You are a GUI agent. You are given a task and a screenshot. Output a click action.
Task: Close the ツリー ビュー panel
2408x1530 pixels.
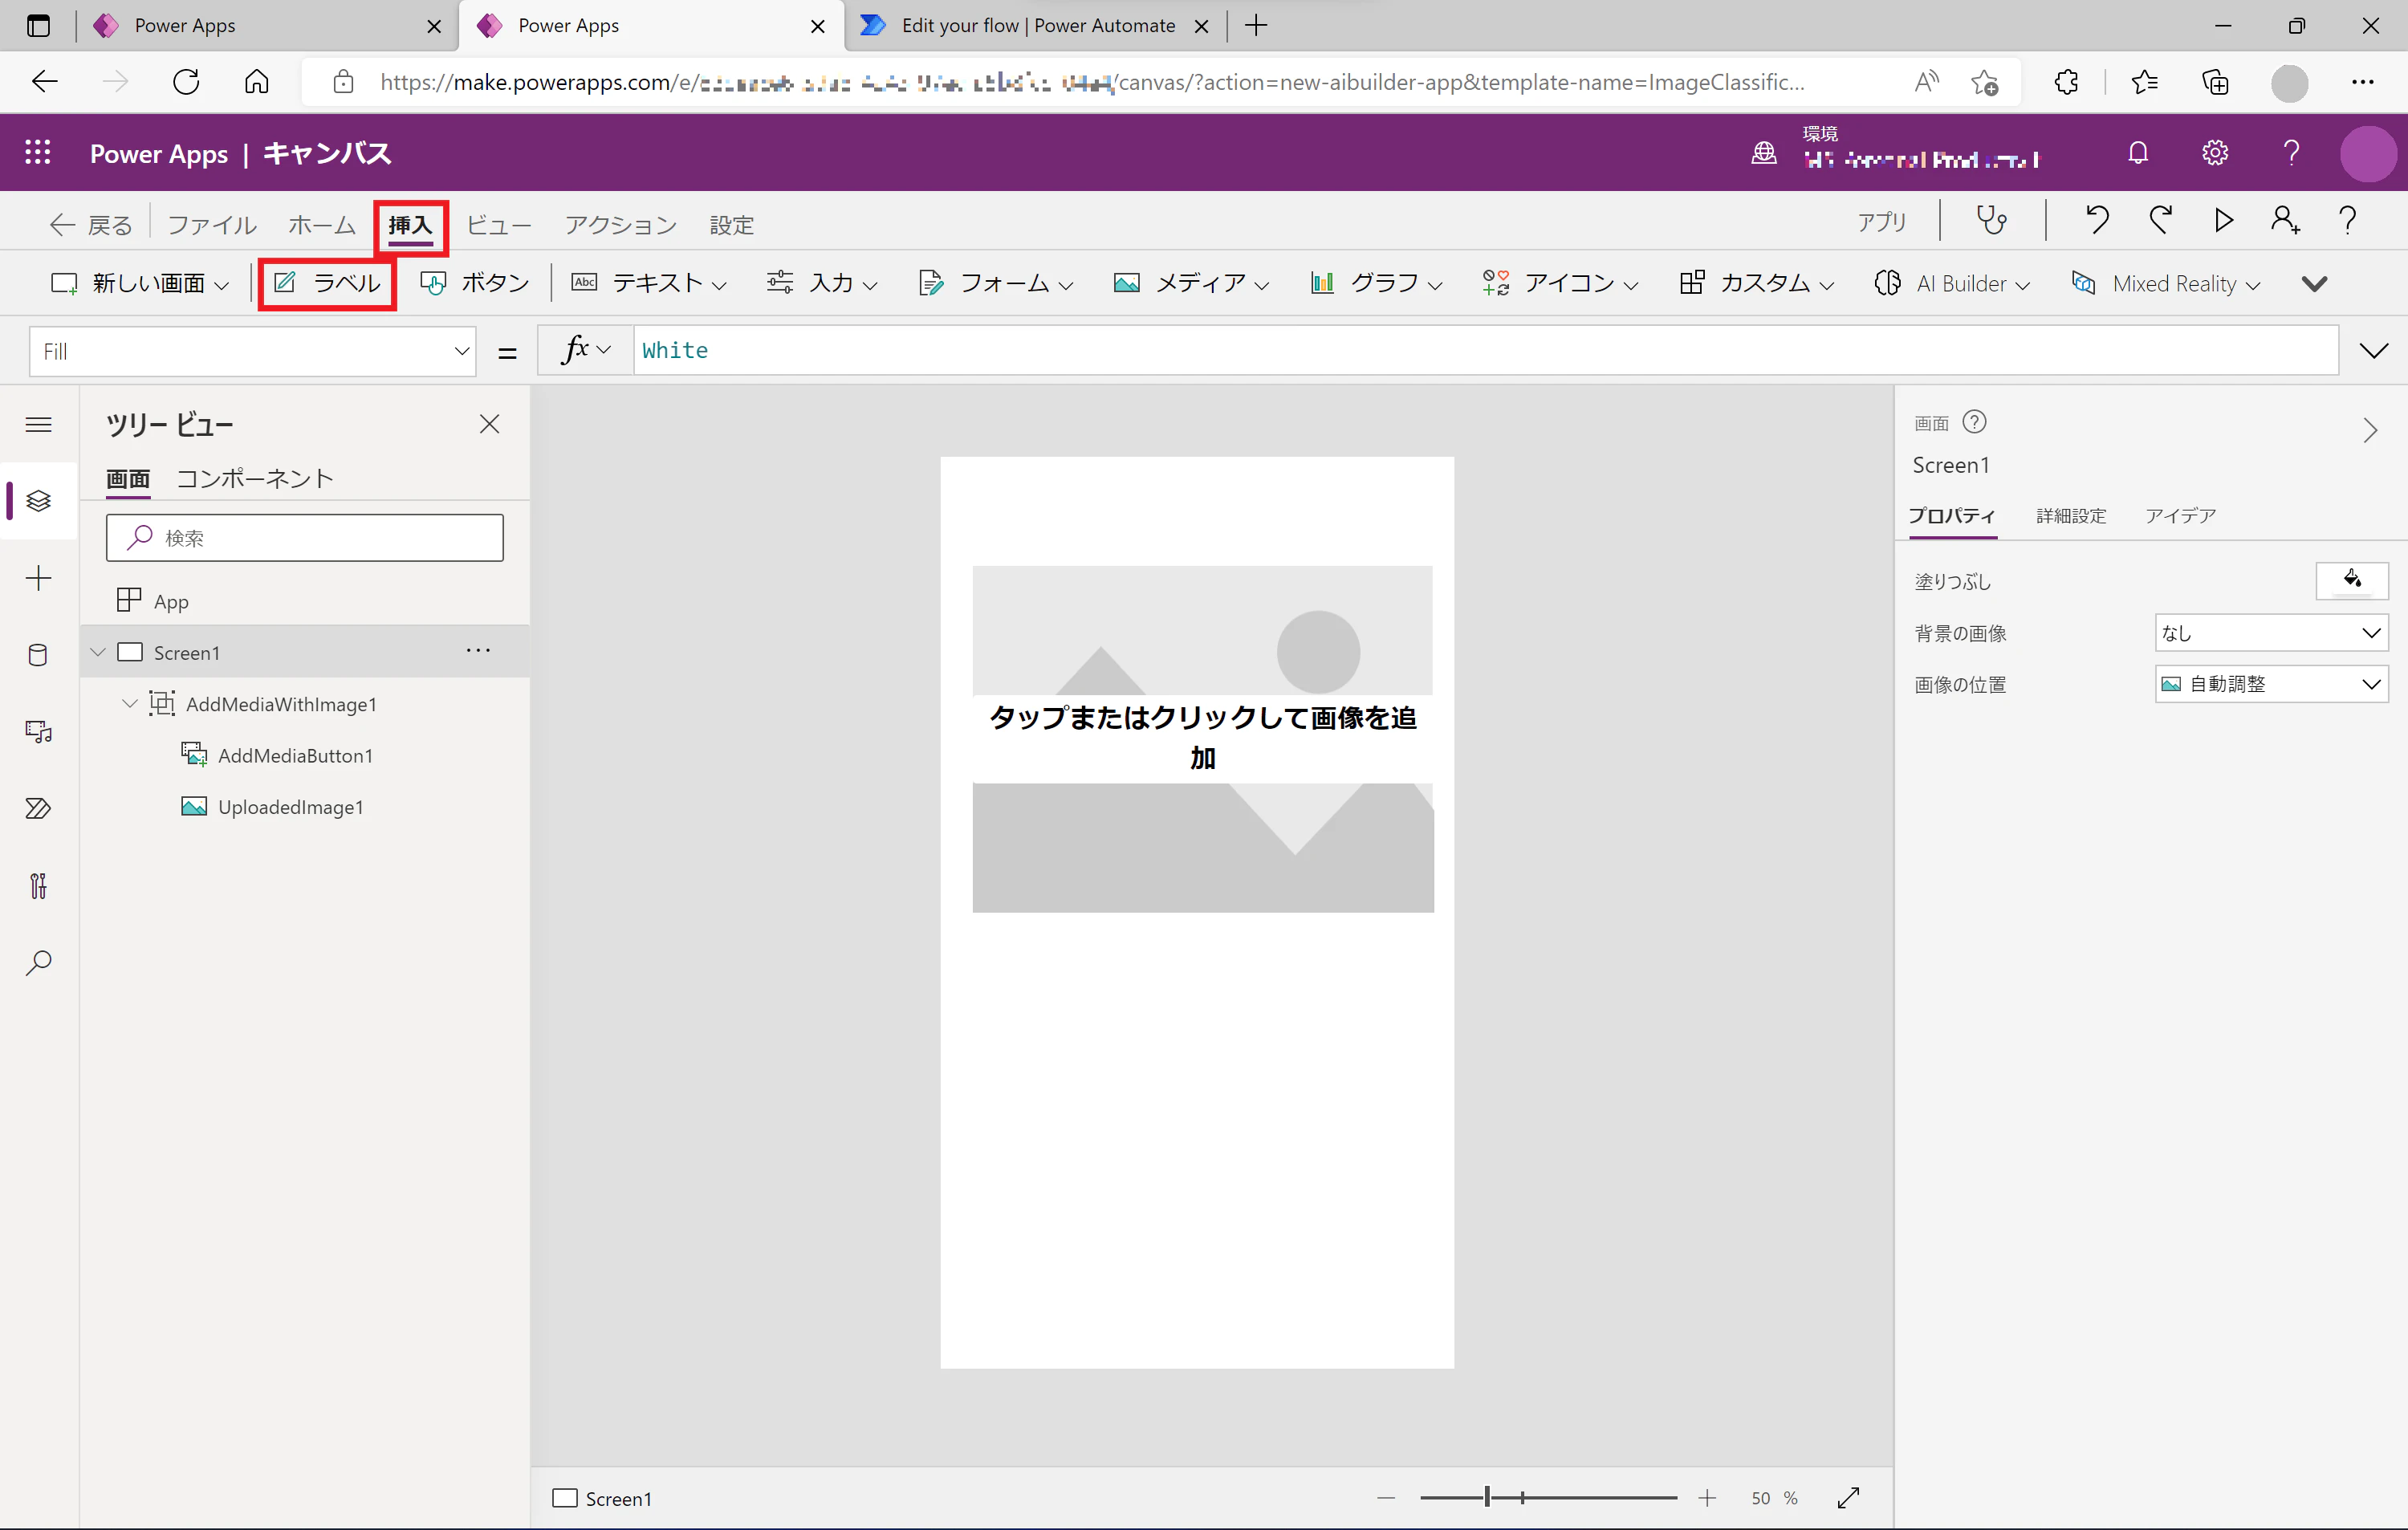point(489,424)
